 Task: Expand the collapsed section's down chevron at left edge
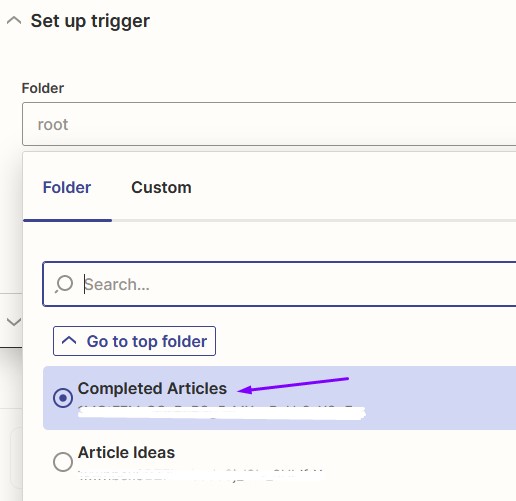[14, 322]
